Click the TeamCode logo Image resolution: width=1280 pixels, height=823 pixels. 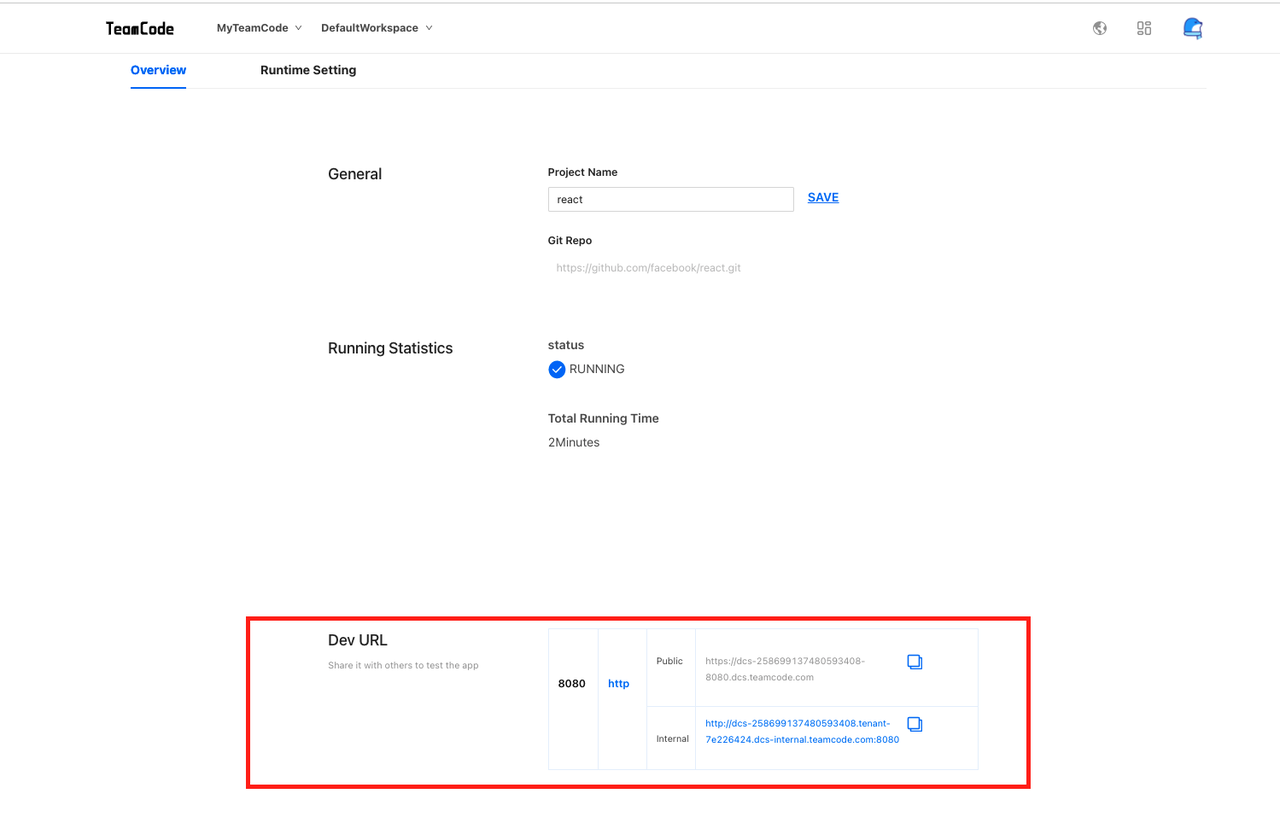140,28
